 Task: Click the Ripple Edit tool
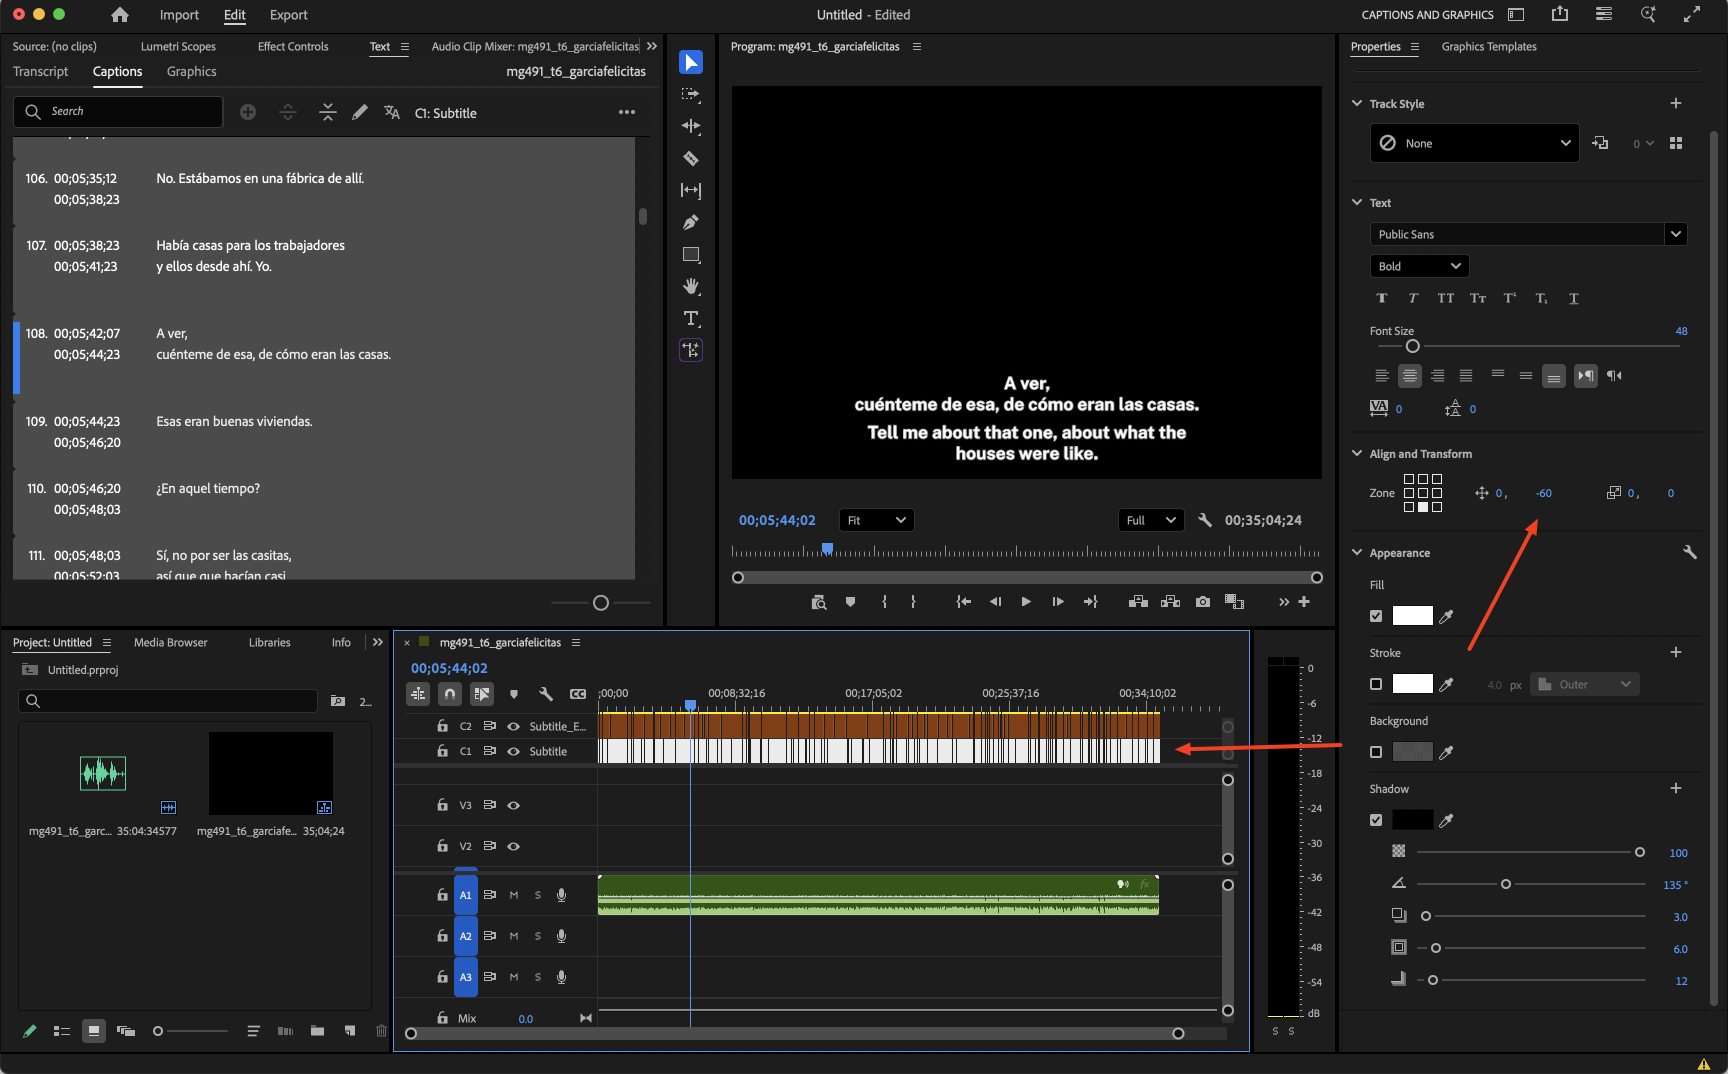coord(691,126)
